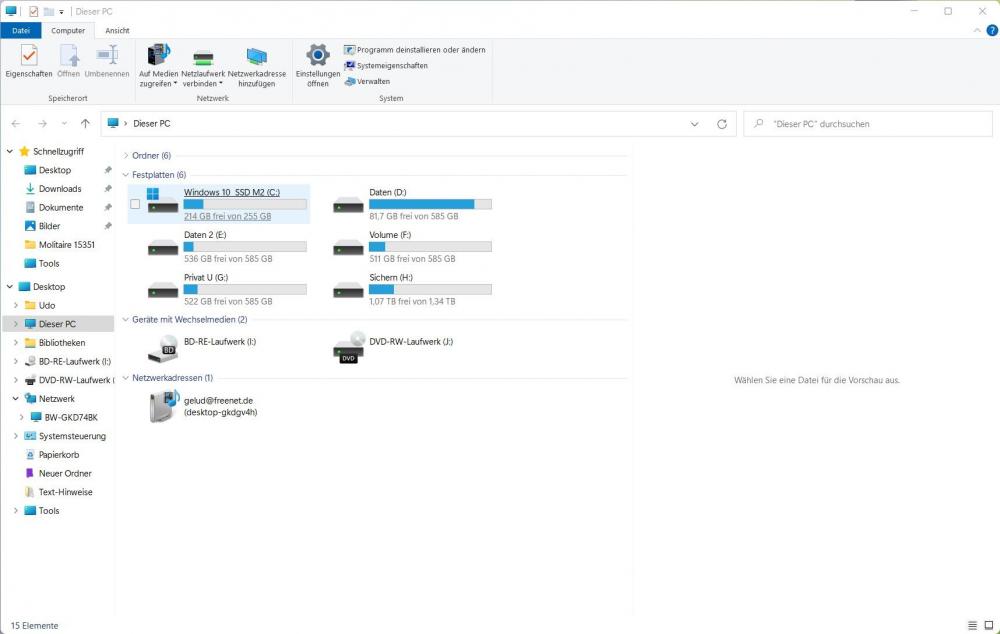This screenshot has width=1000, height=634.
Task: Open Einstellungen gear icon in ribbon
Action: pos(318,56)
